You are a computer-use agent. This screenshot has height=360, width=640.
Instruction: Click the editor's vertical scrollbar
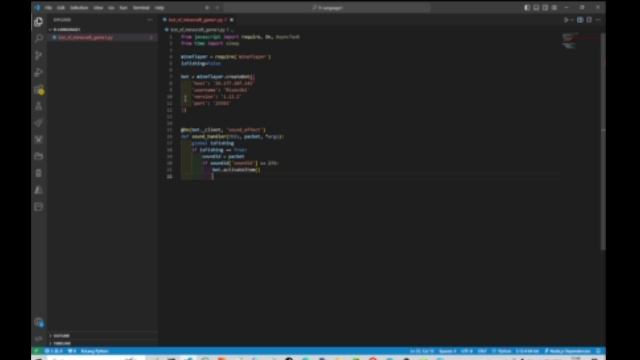pos(603,141)
